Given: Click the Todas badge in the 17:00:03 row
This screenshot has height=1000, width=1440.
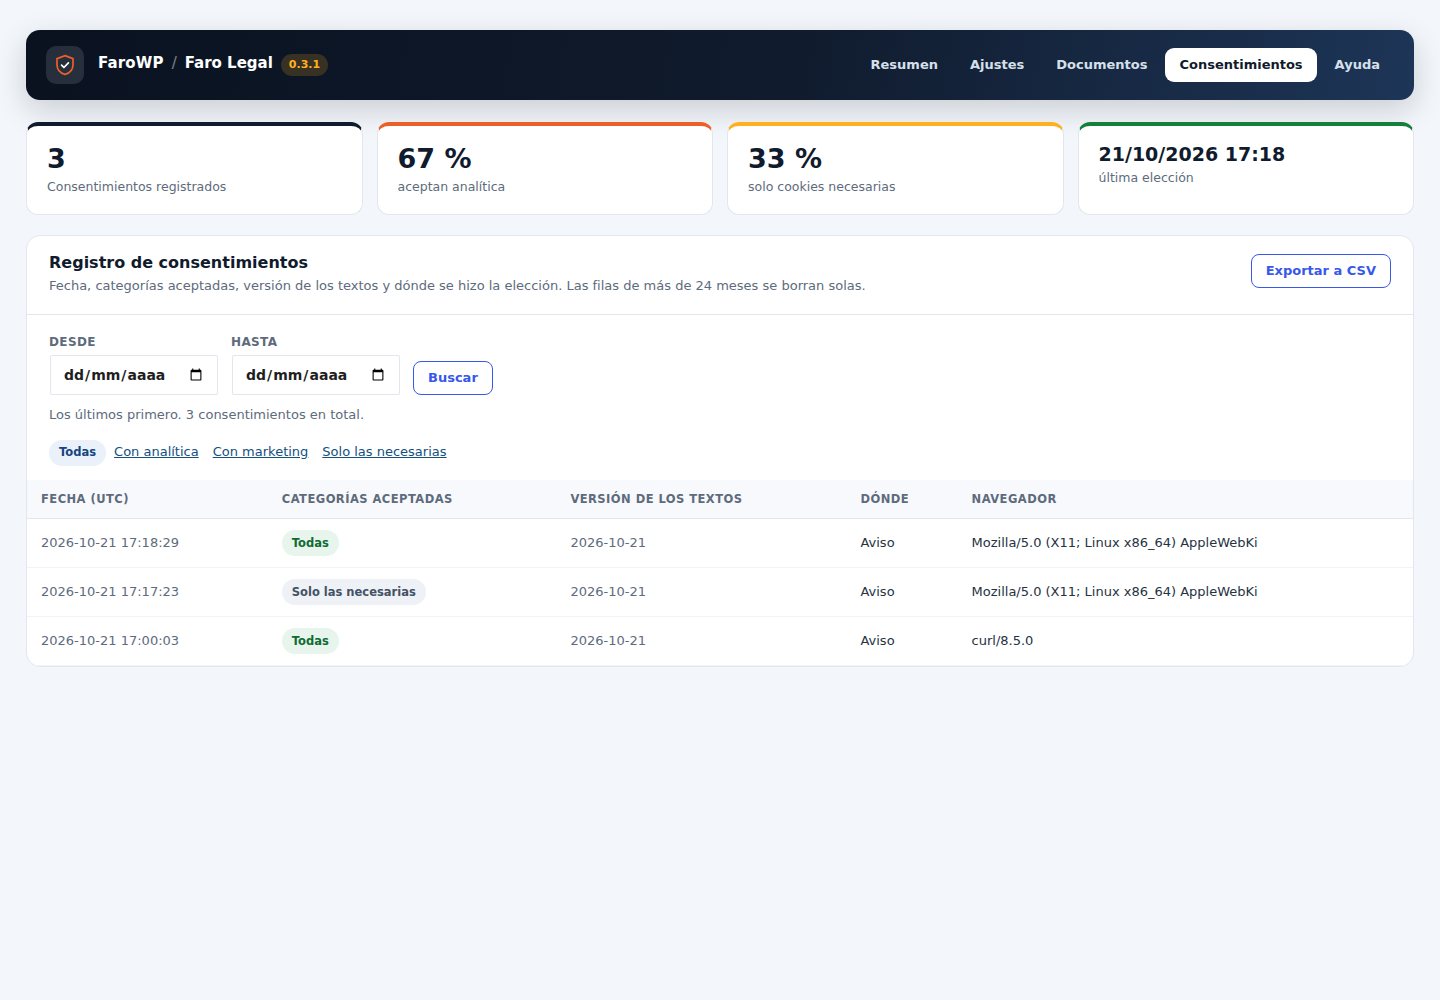Looking at the screenshot, I should click(310, 641).
